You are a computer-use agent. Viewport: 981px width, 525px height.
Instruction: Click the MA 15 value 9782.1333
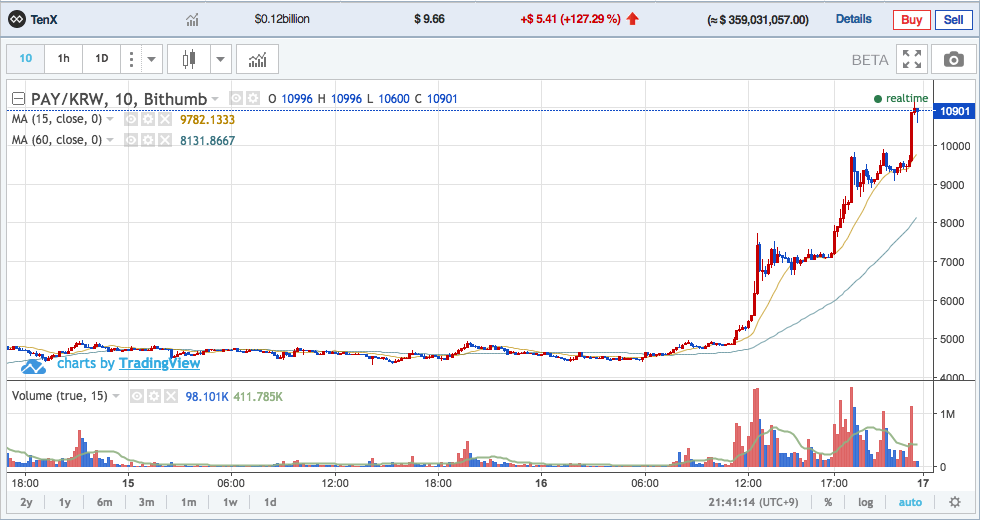[x=208, y=120]
